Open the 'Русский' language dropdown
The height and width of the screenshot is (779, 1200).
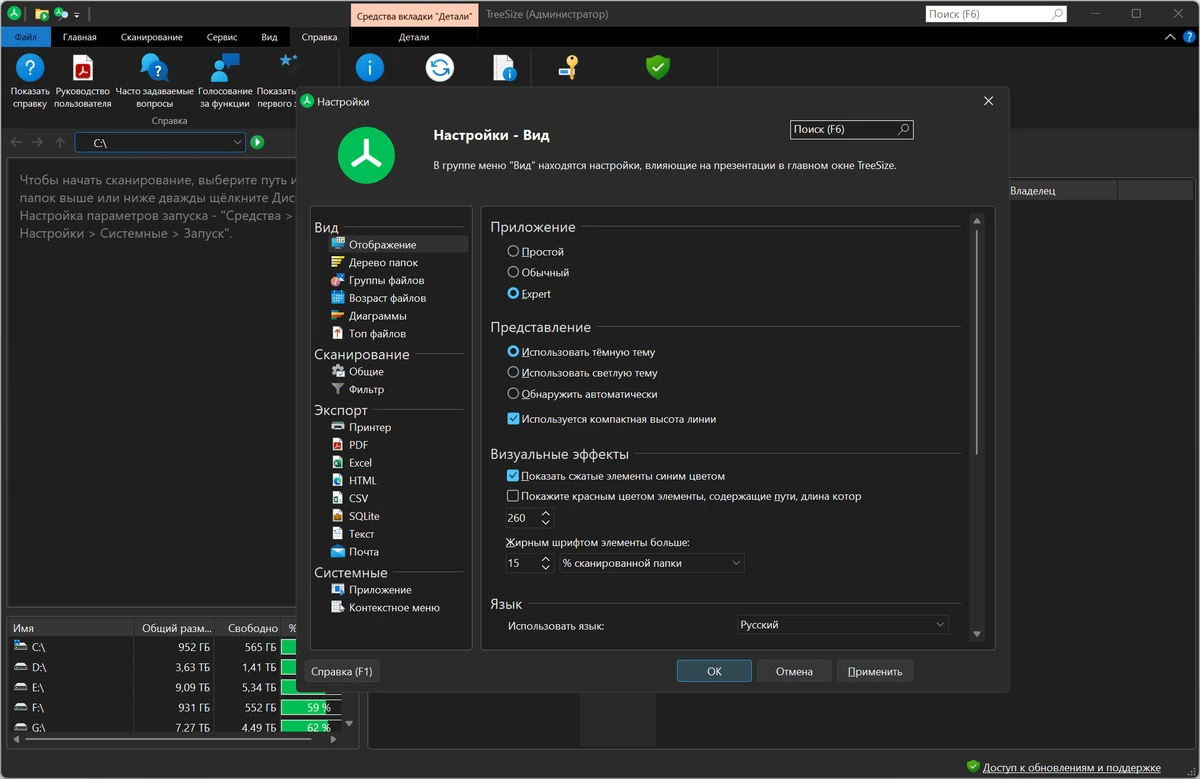tap(842, 625)
